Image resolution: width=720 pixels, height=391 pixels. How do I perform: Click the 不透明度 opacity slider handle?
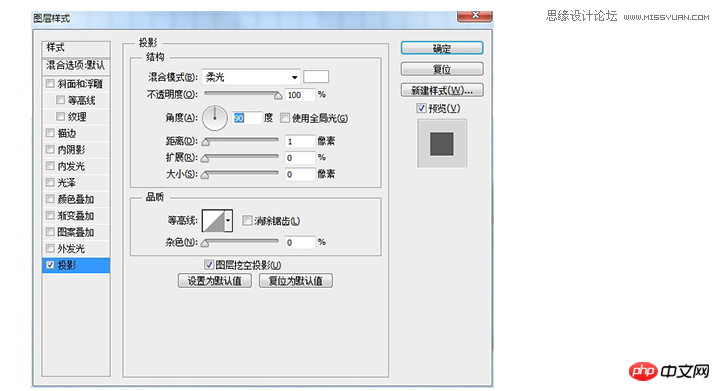click(278, 96)
